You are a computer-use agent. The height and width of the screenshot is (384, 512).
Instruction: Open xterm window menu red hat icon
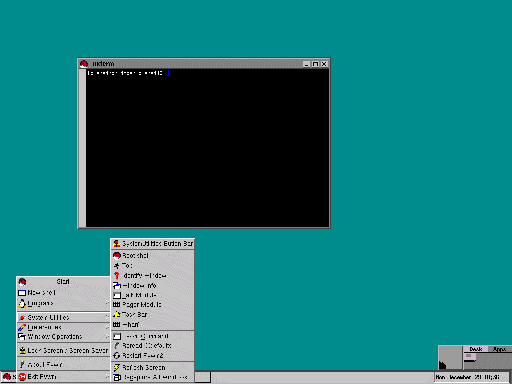coord(84,64)
